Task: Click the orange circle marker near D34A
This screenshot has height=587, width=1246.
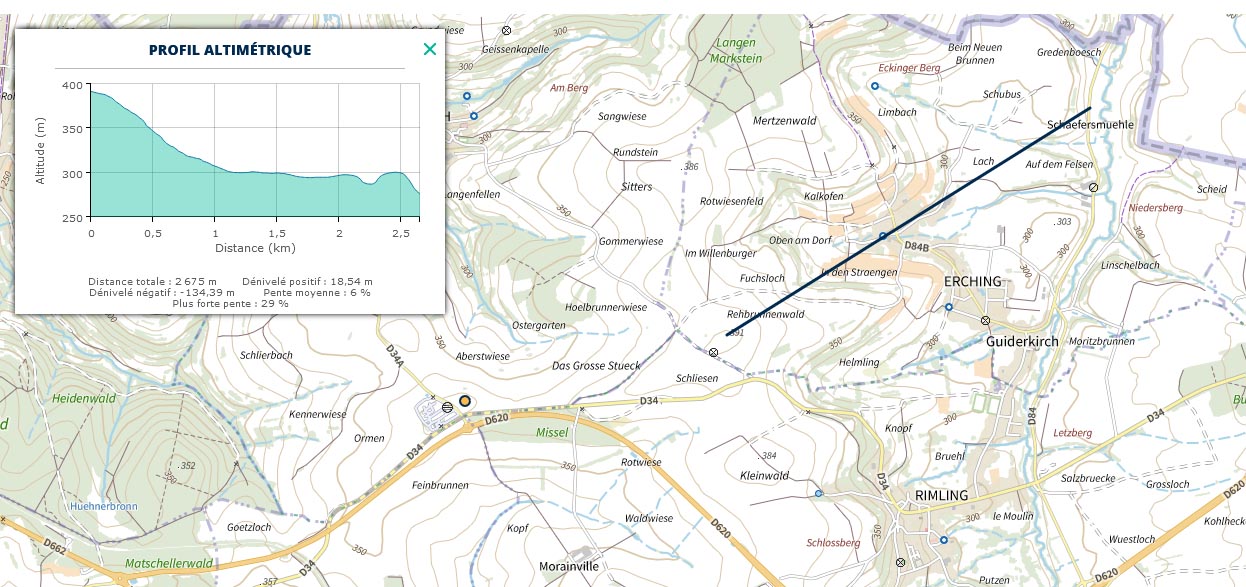Action: point(465,401)
